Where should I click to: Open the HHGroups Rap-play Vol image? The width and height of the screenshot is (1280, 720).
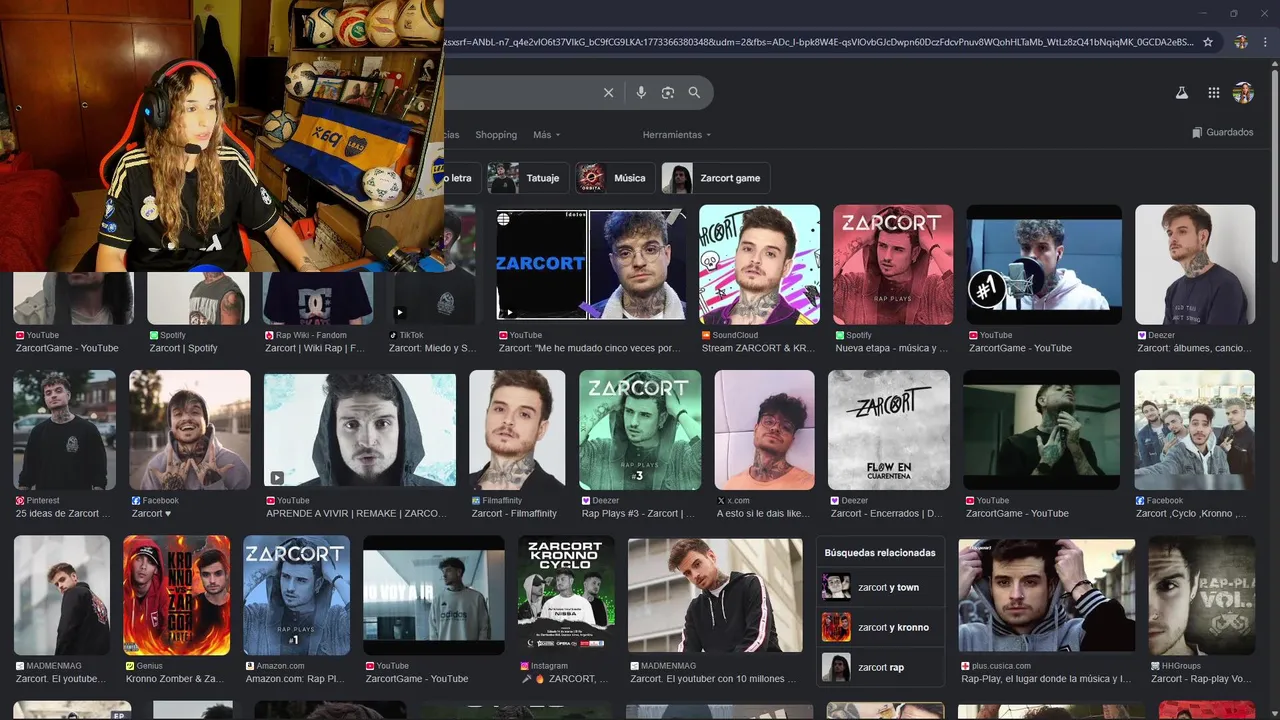tap(1202, 595)
